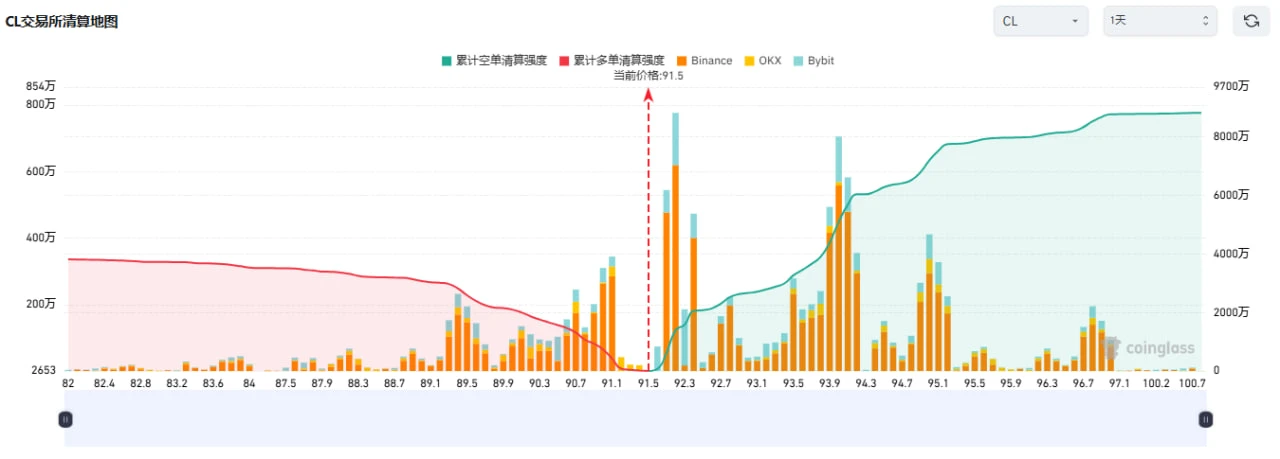The width and height of the screenshot is (1280, 459).
Task: Click the x-axis label 100.7
Action: [1191, 383]
